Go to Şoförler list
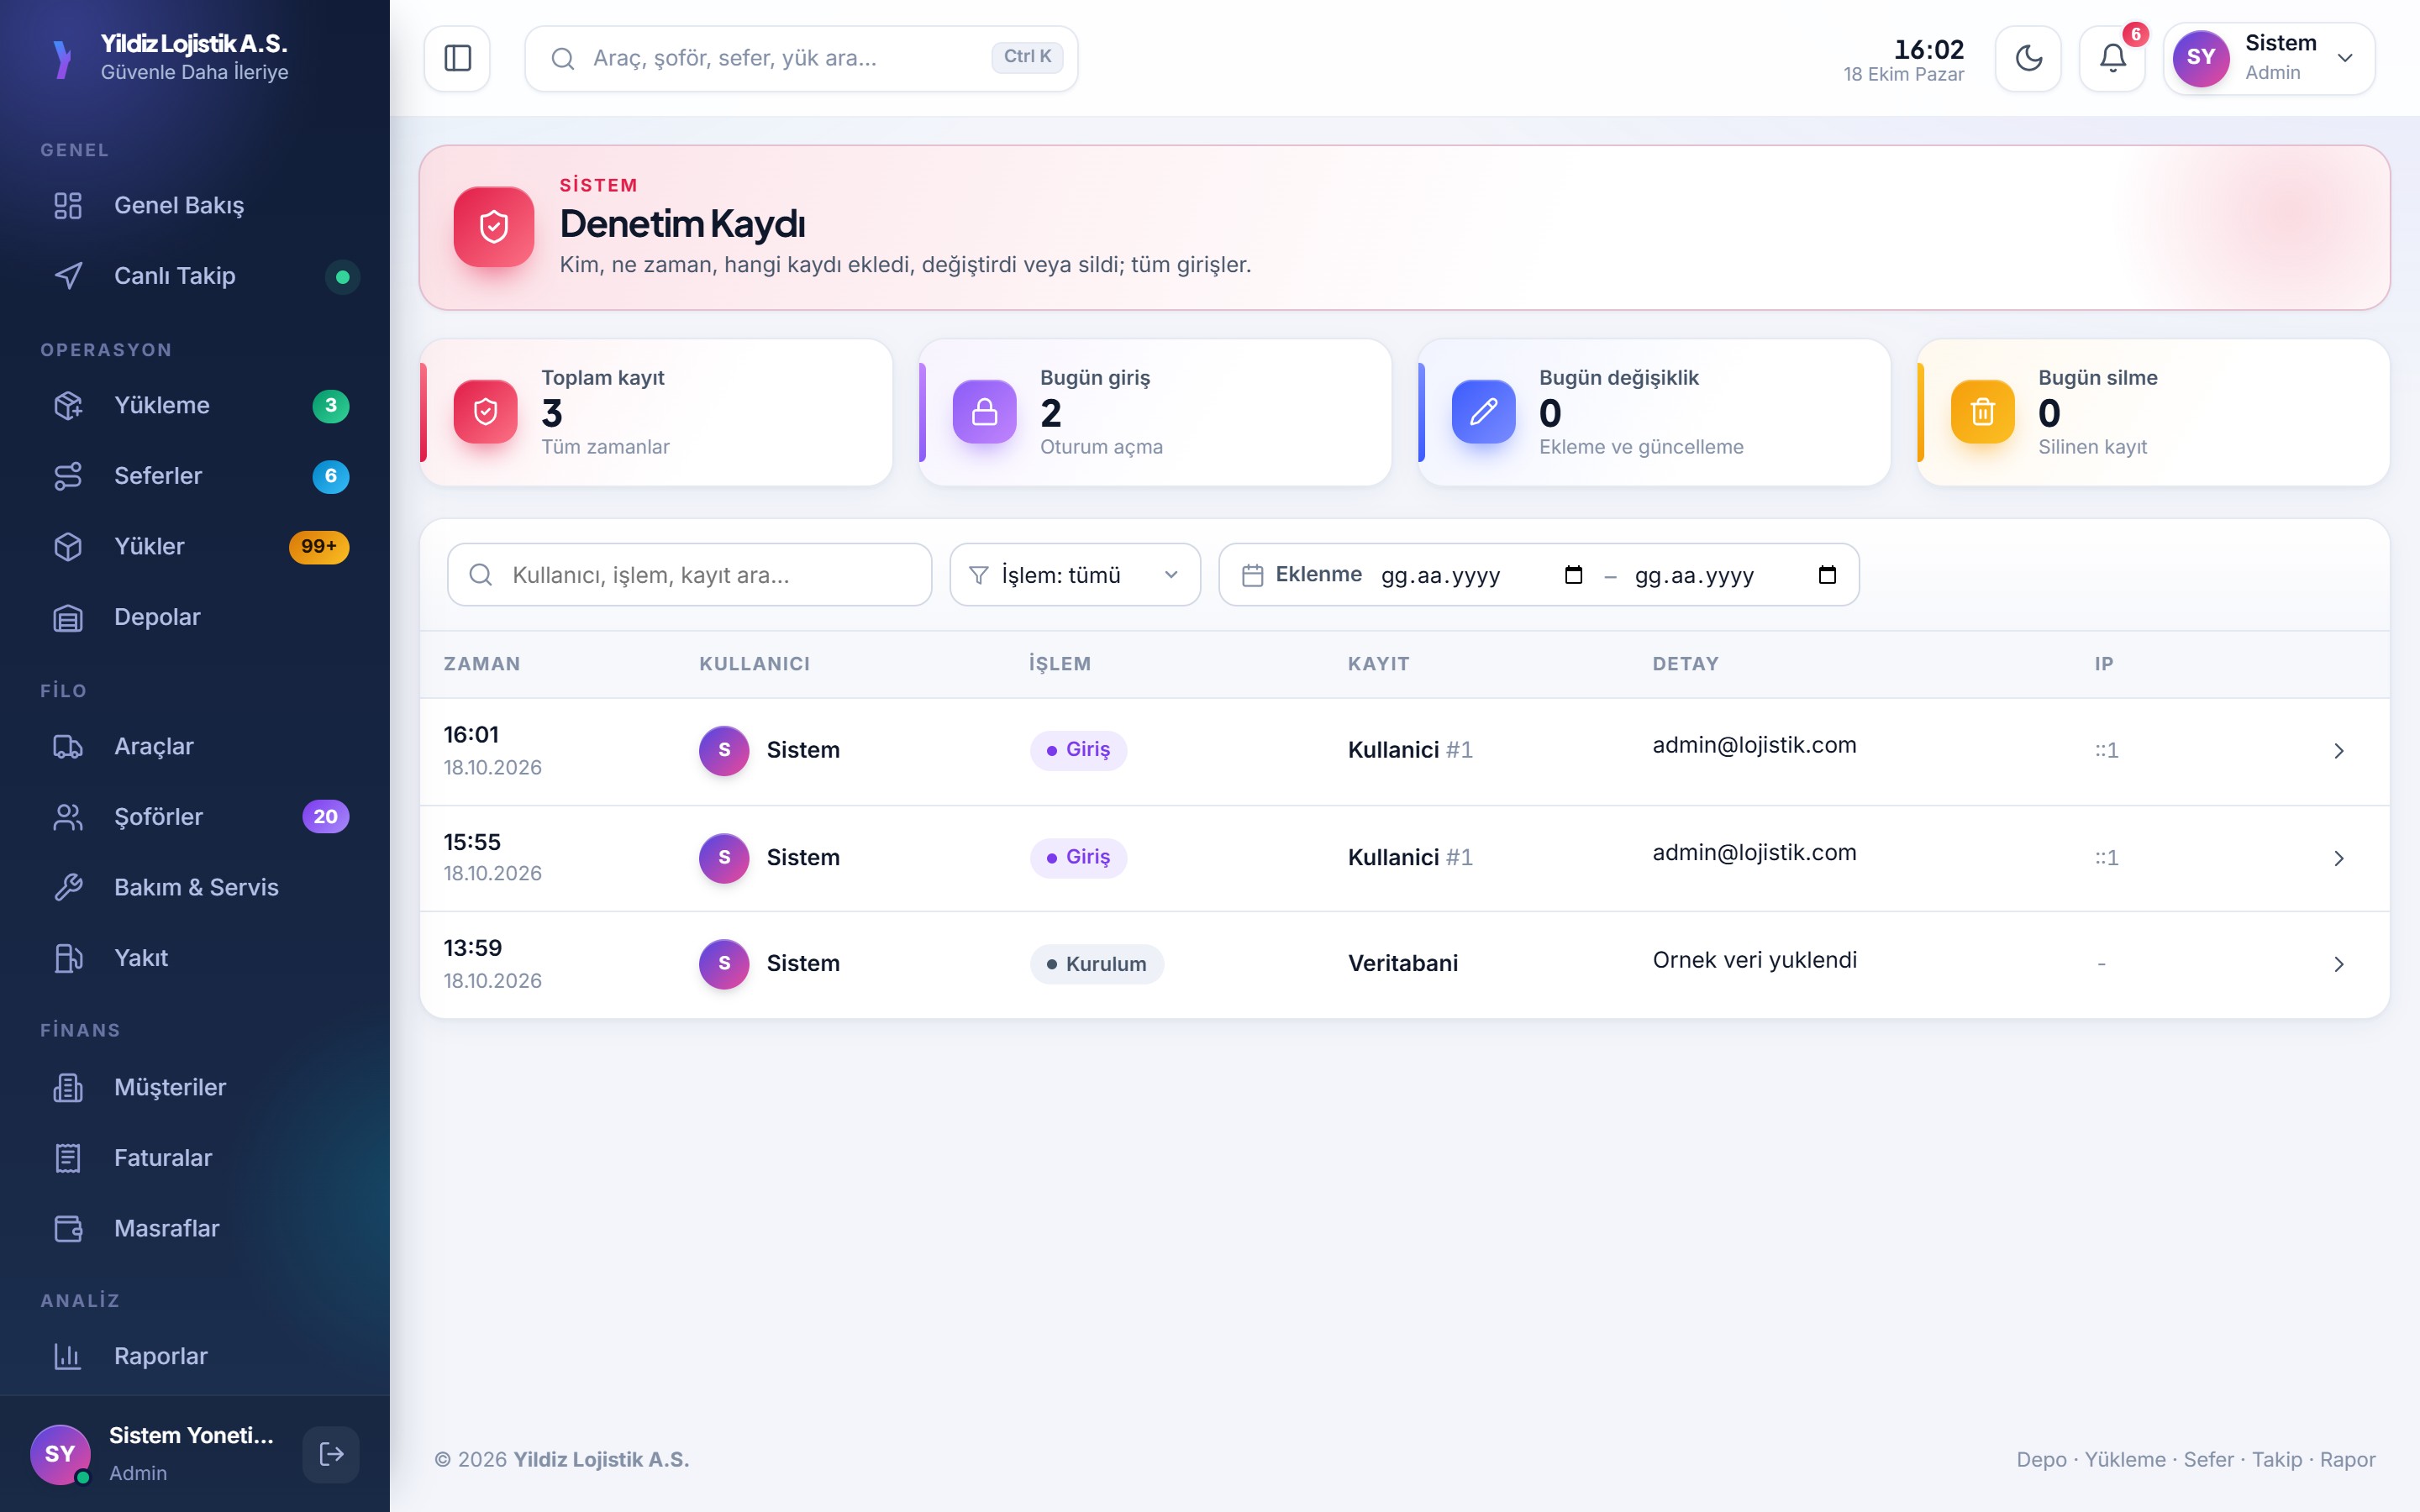Image resolution: width=2420 pixels, height=1512 pixels. 195,817
